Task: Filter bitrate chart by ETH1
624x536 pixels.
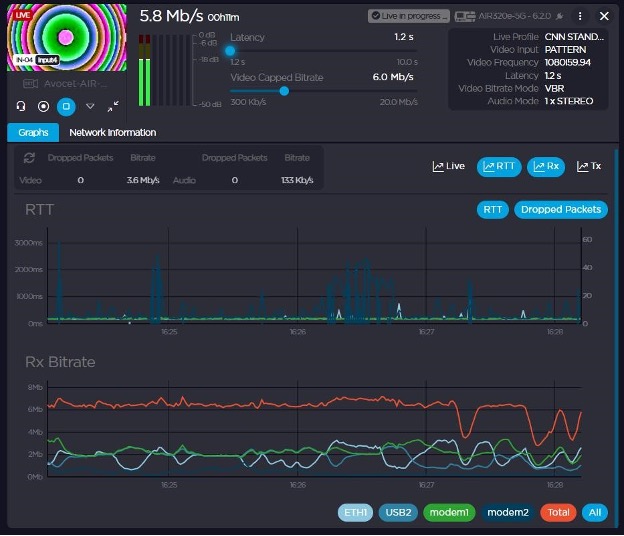Action: coord(355,512)
